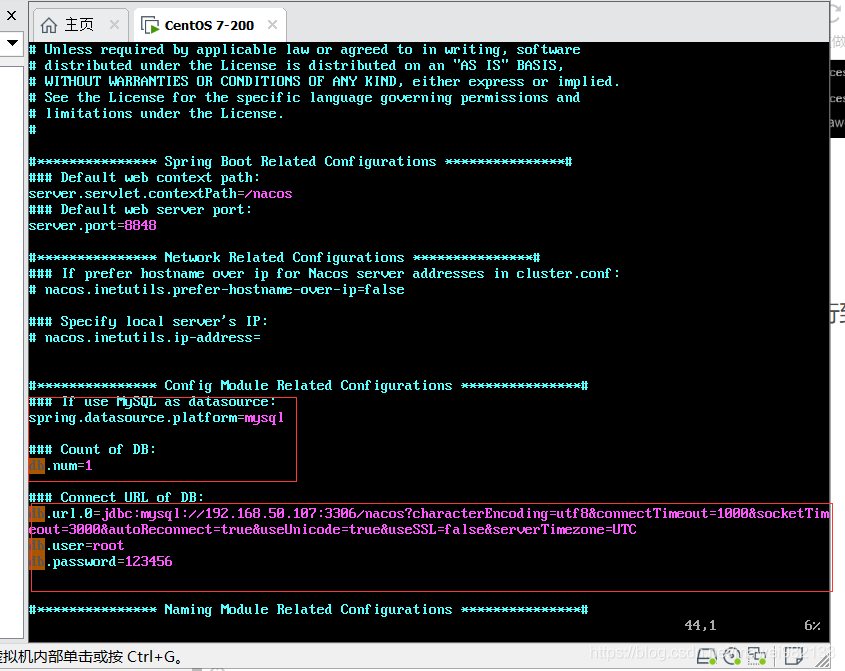The image size is (845, 671).
Task: Close the CentOS 7-200 tab
Action: [x=273, y=24]
